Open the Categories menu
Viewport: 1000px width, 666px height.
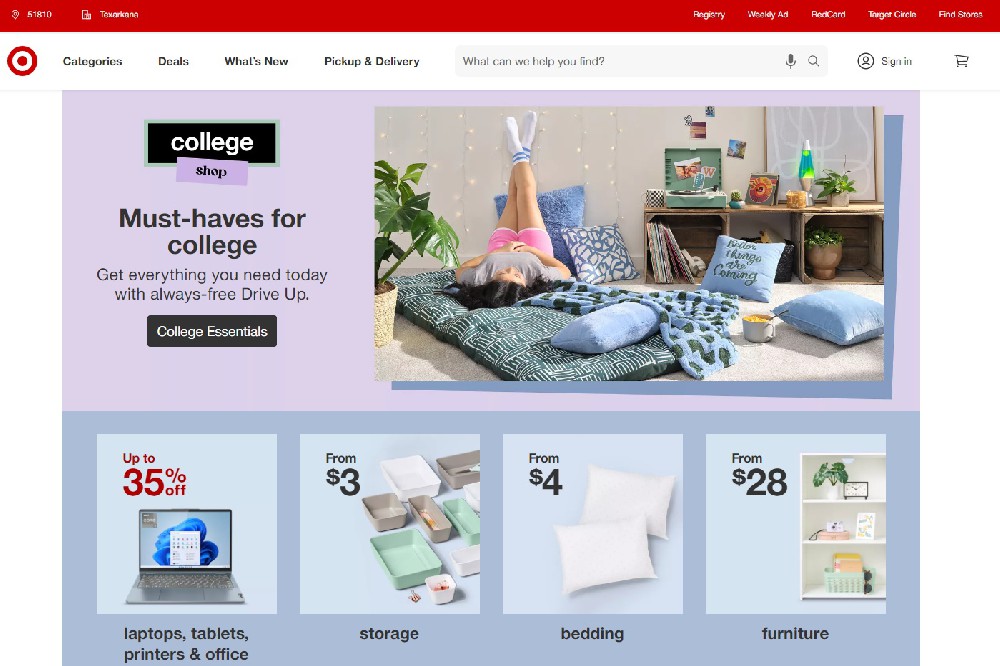tap(92, 61)
